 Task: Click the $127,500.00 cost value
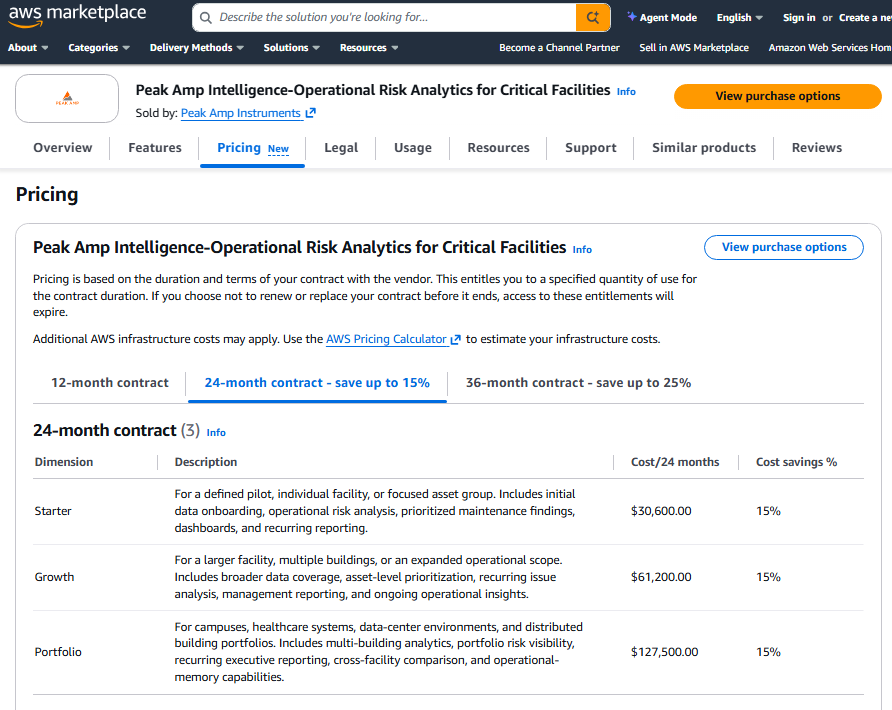point(664,652)
